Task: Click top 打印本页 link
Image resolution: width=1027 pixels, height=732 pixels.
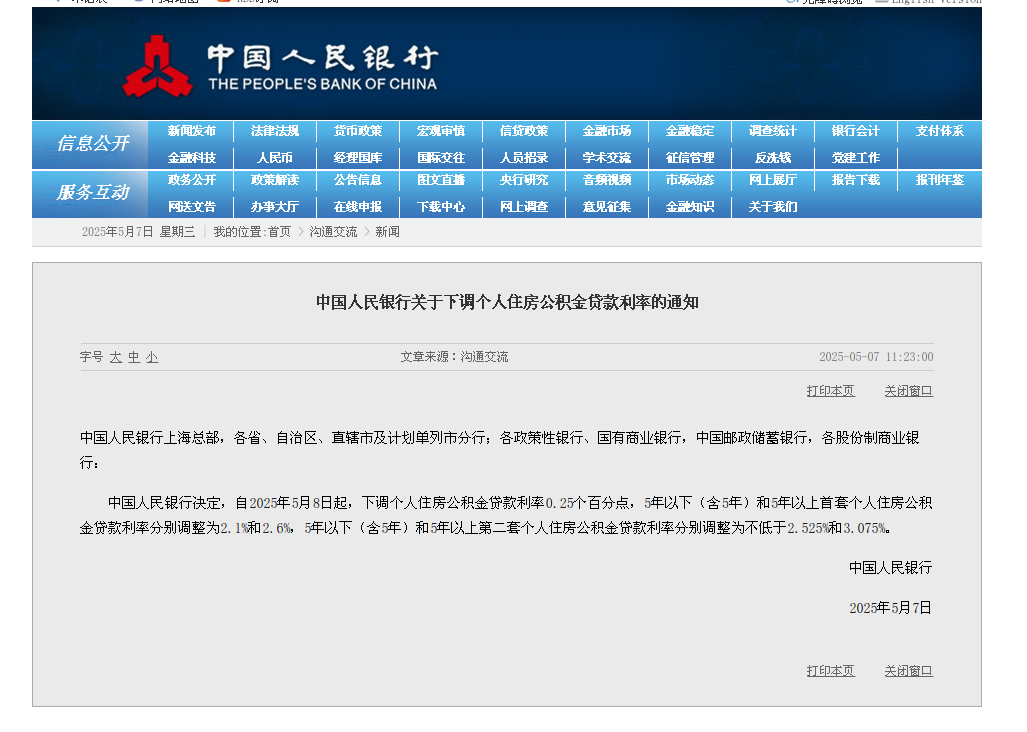Action: [830, 391]
